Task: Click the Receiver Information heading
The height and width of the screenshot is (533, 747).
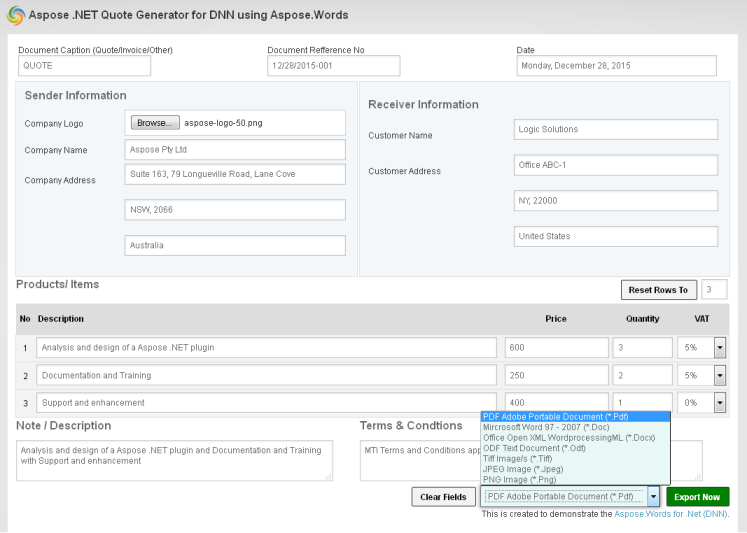Action: click(x=423, y=104)
